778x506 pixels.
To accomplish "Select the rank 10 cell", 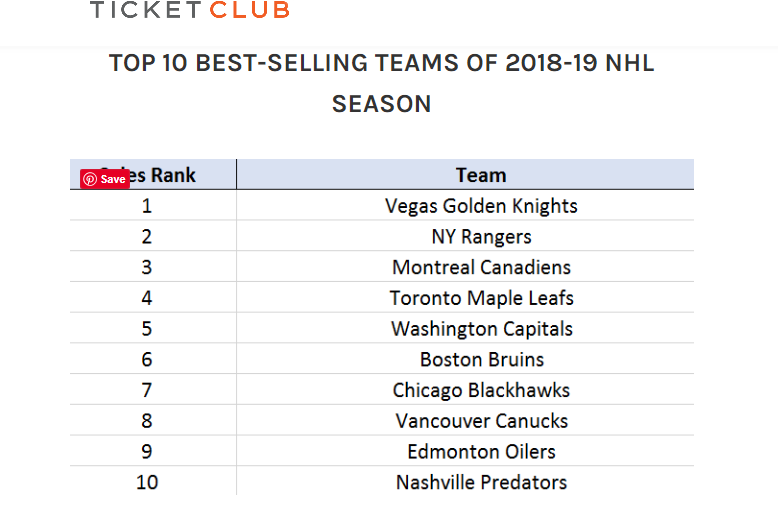I will (x=147, y=482).
